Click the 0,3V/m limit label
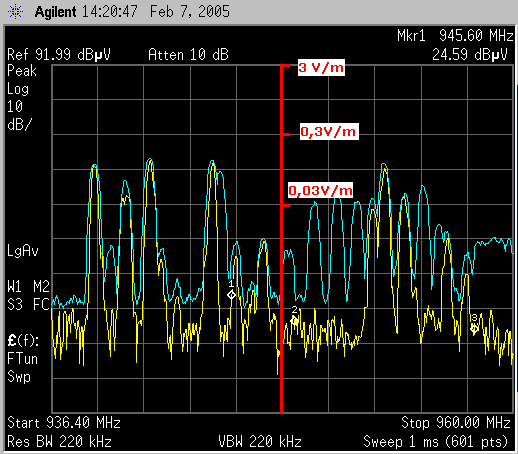This screenshot has width=518, height=454. coord(329,132)
